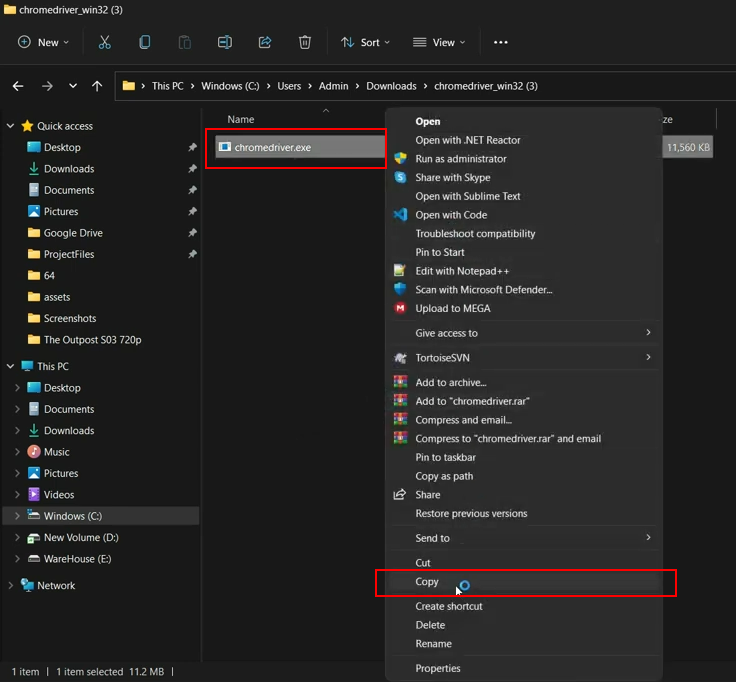Go up one folder level arrow
The width and height of the screenshot is (736, 682).
tap(97, 86)
